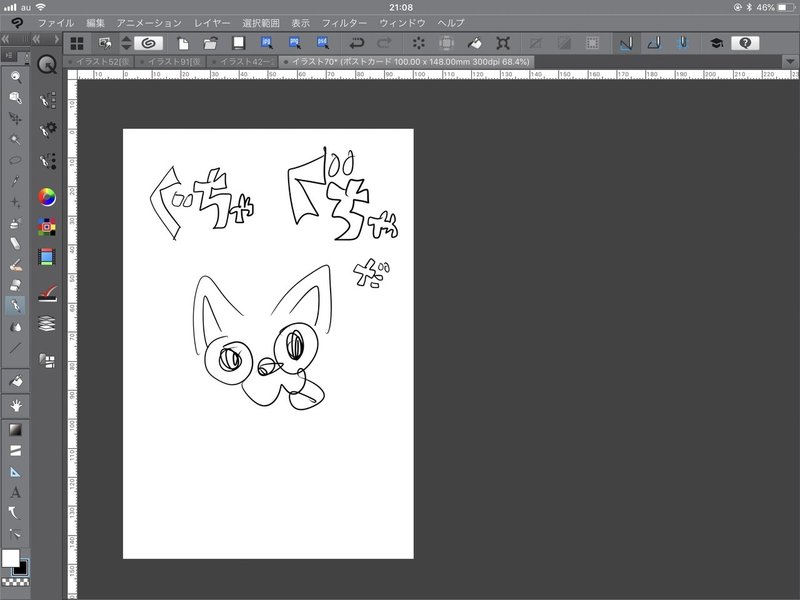Switch to the イラスト52 canvas tab
800x600 pixels.
(x=100, y=62)
